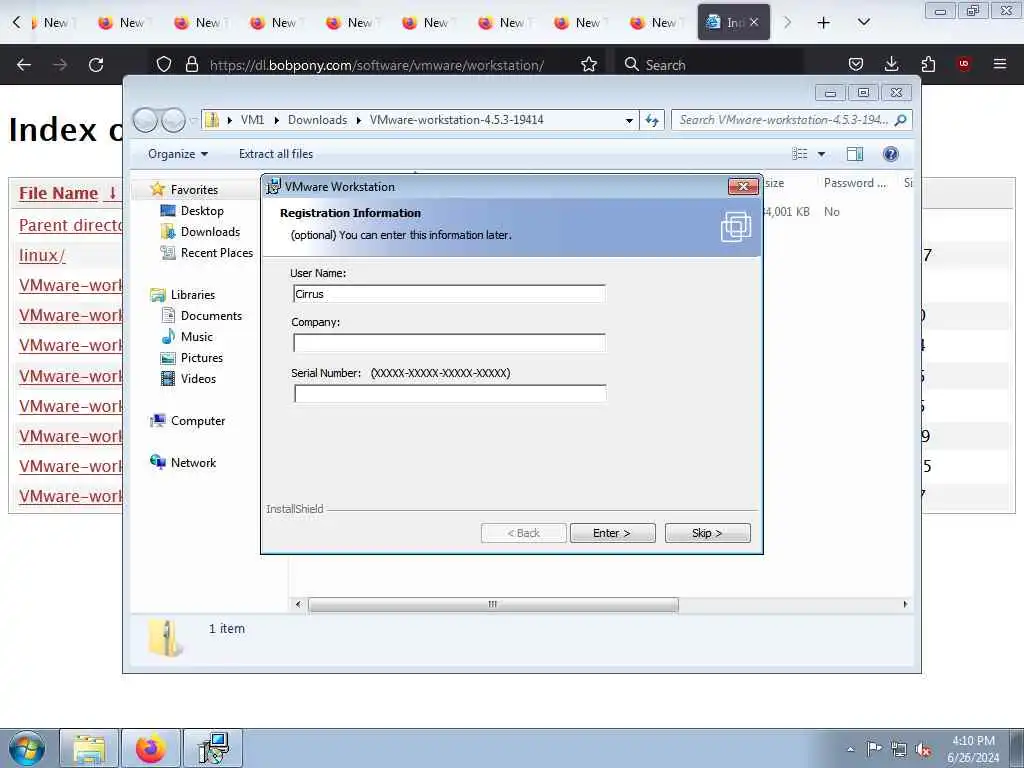
Task: Toggle the preview pane icon in Explorer
Action: [854, 154]
